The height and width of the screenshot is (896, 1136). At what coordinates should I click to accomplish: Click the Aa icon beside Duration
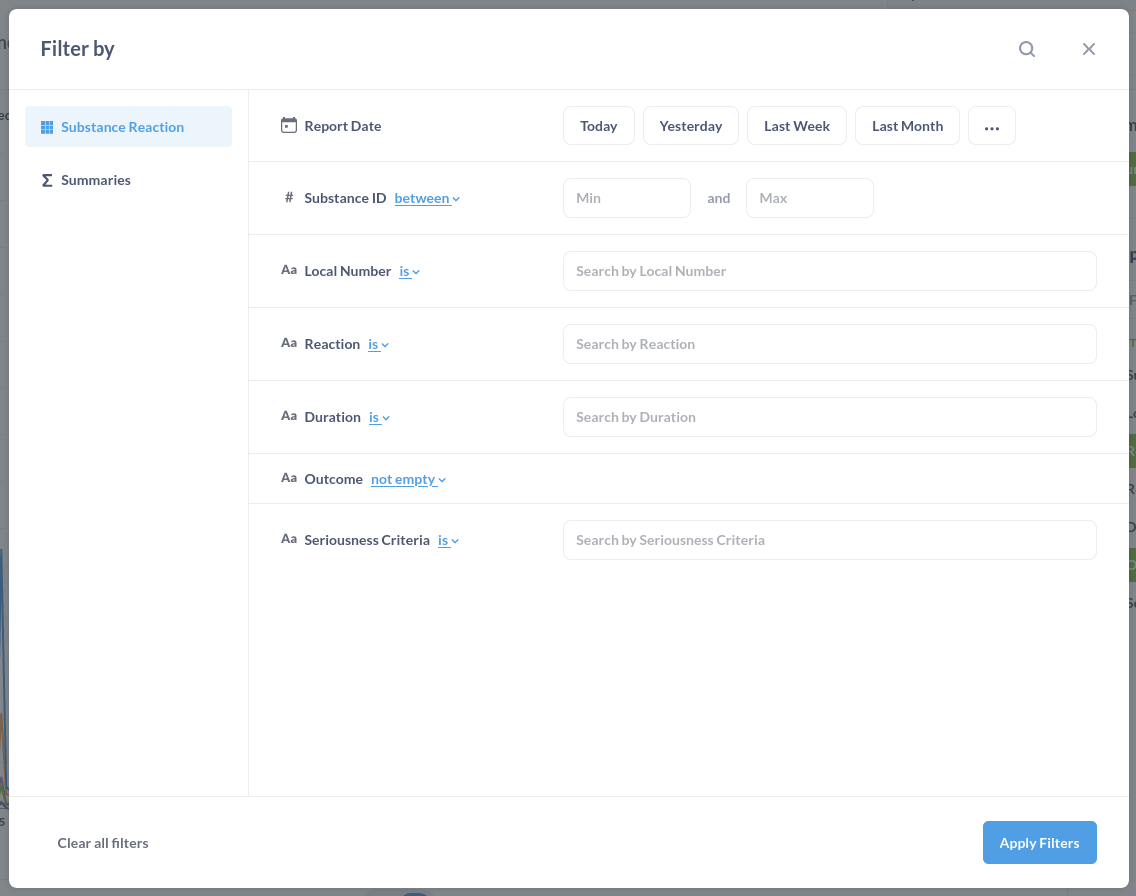288,416
